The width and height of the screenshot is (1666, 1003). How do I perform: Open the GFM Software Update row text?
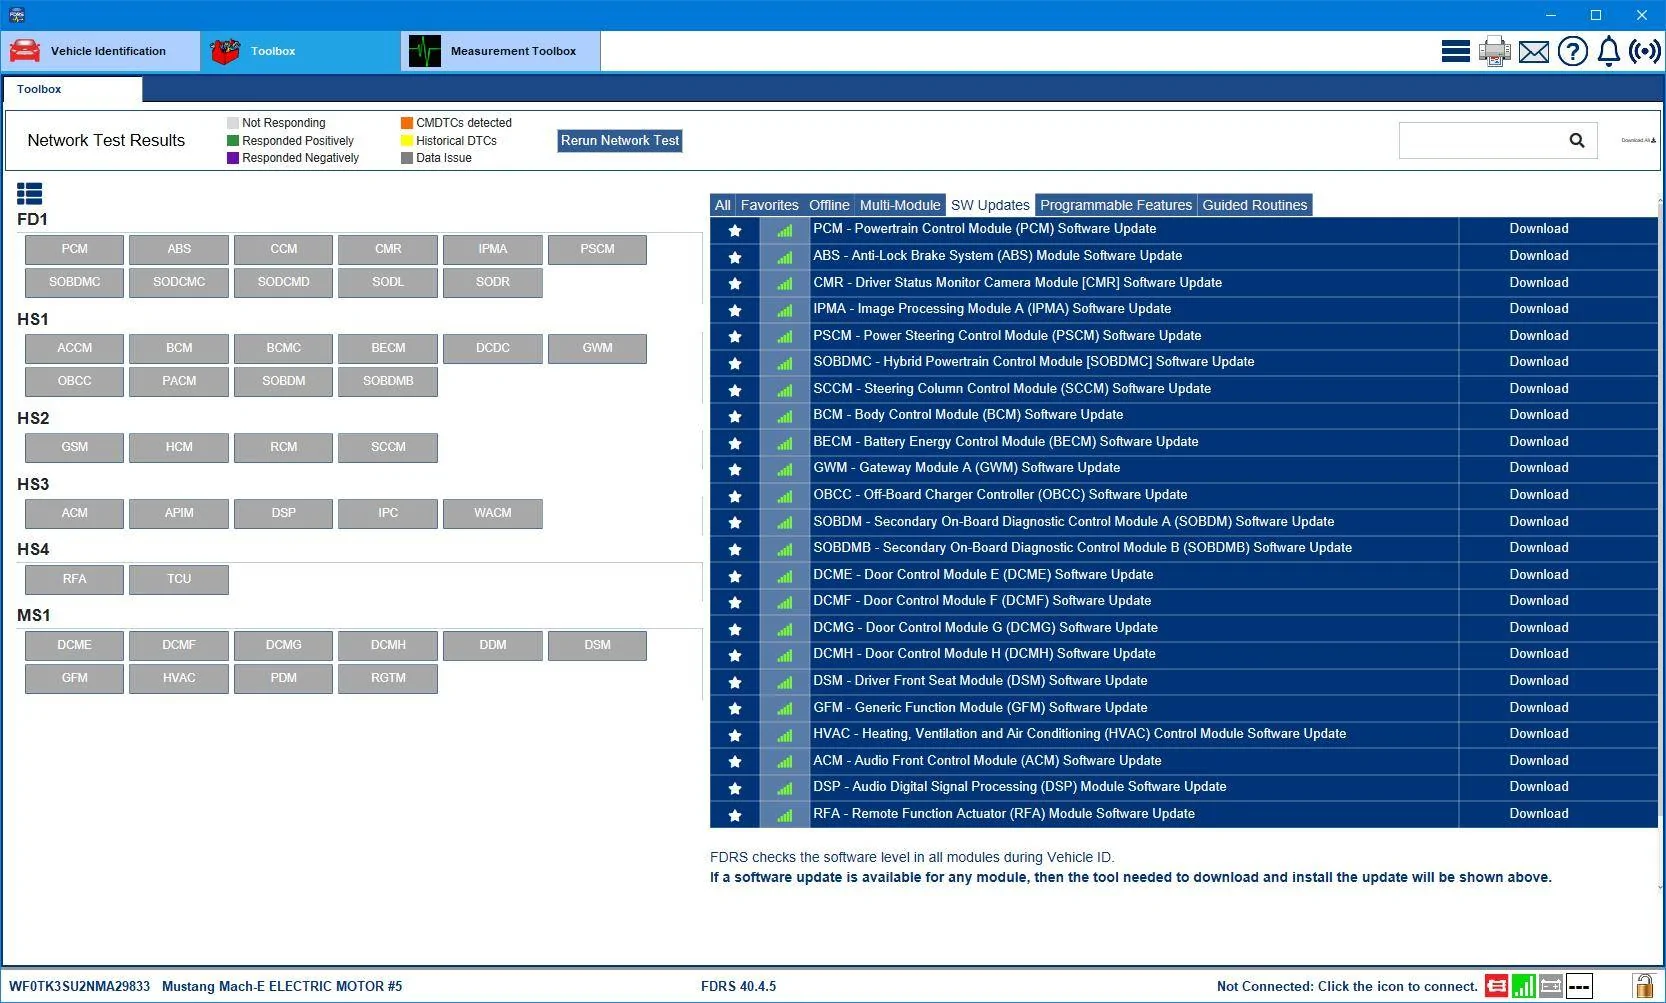pos(980,708)
